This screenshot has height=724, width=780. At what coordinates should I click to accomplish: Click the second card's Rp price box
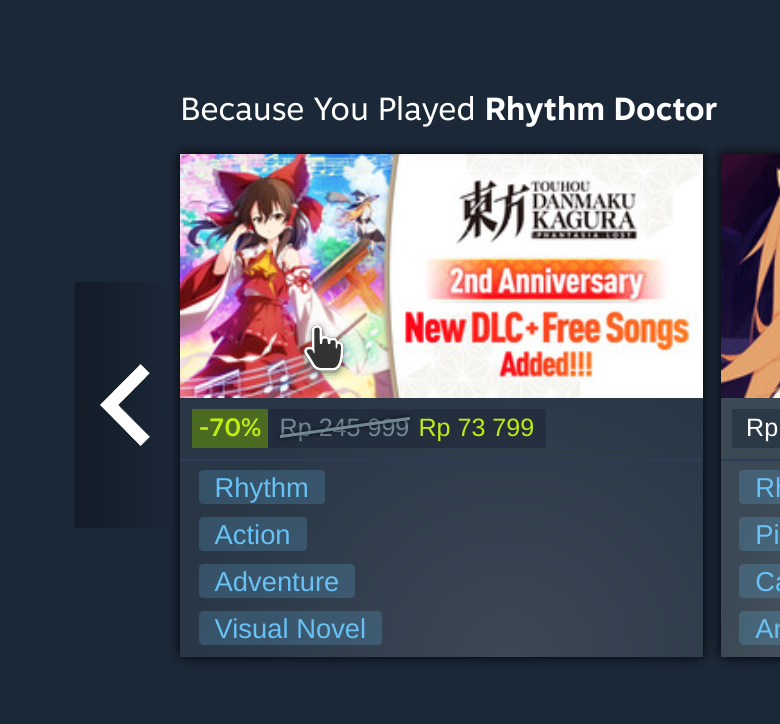[756, 428]
